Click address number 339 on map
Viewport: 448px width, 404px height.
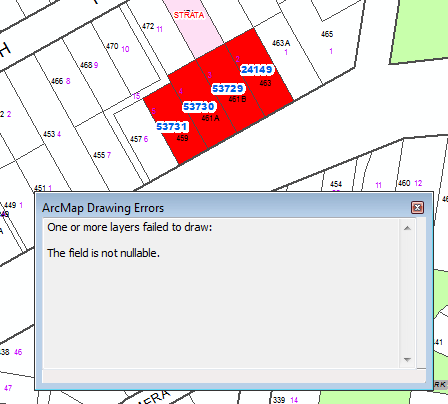click(279, 400)
